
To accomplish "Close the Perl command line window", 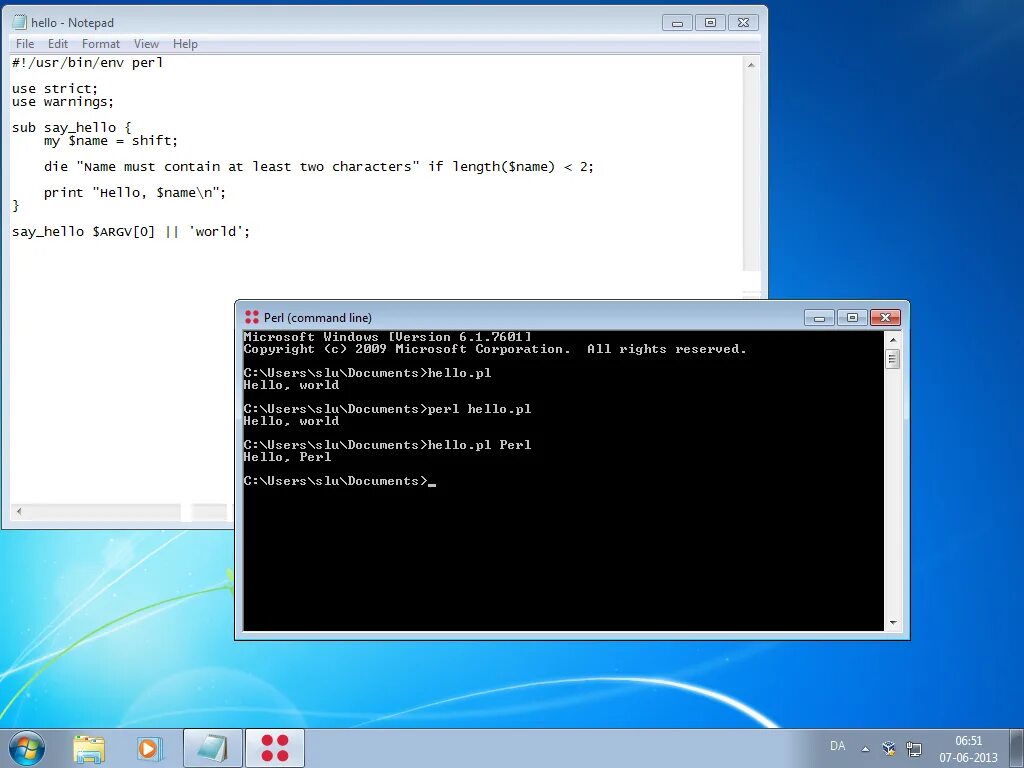I will (886, 317).
